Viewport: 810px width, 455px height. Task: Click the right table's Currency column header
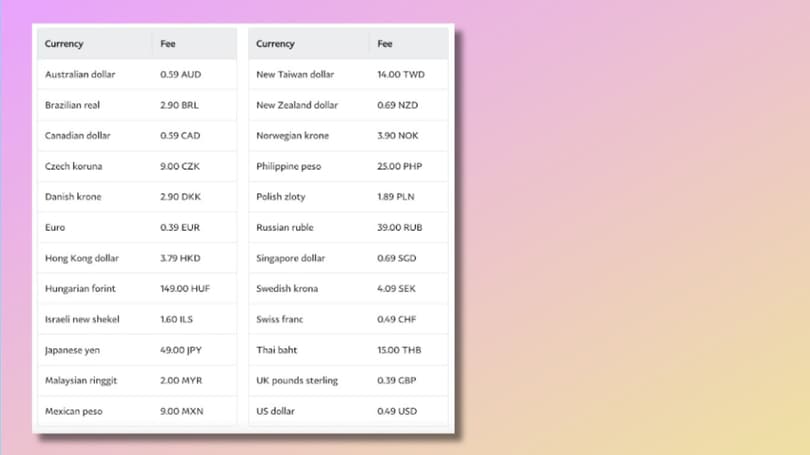pyautogui.click(x=275, y=44)
